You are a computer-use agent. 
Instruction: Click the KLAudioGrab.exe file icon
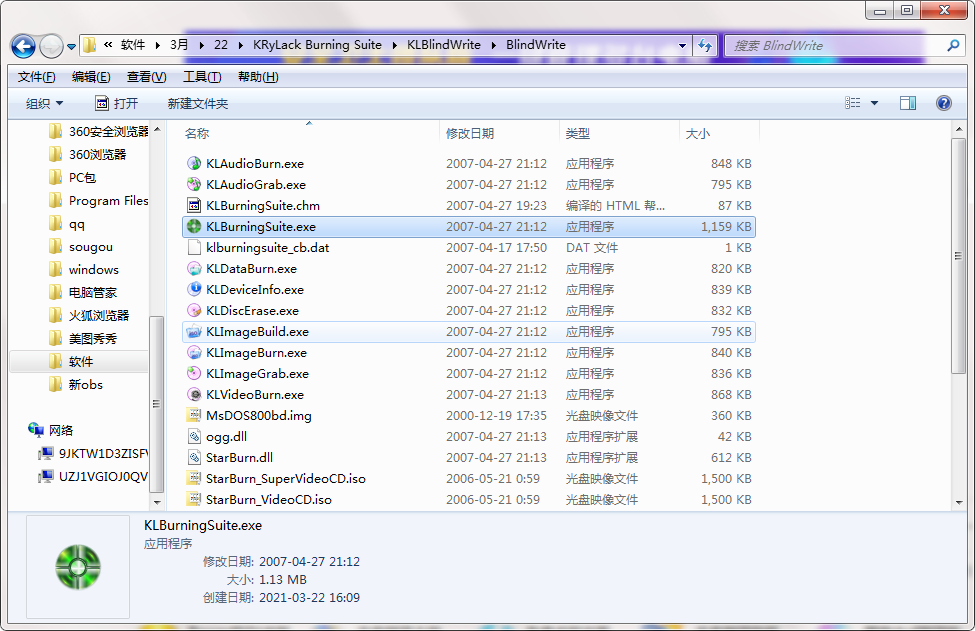(194, 185)
